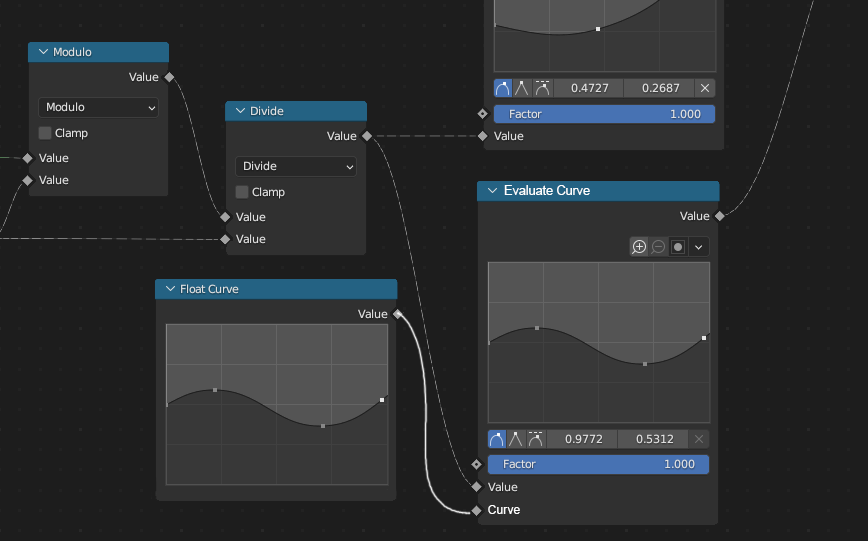Set vector handle type in Evaluate Curve
Screen dimensions: 868x541
[x=515, y=439]
